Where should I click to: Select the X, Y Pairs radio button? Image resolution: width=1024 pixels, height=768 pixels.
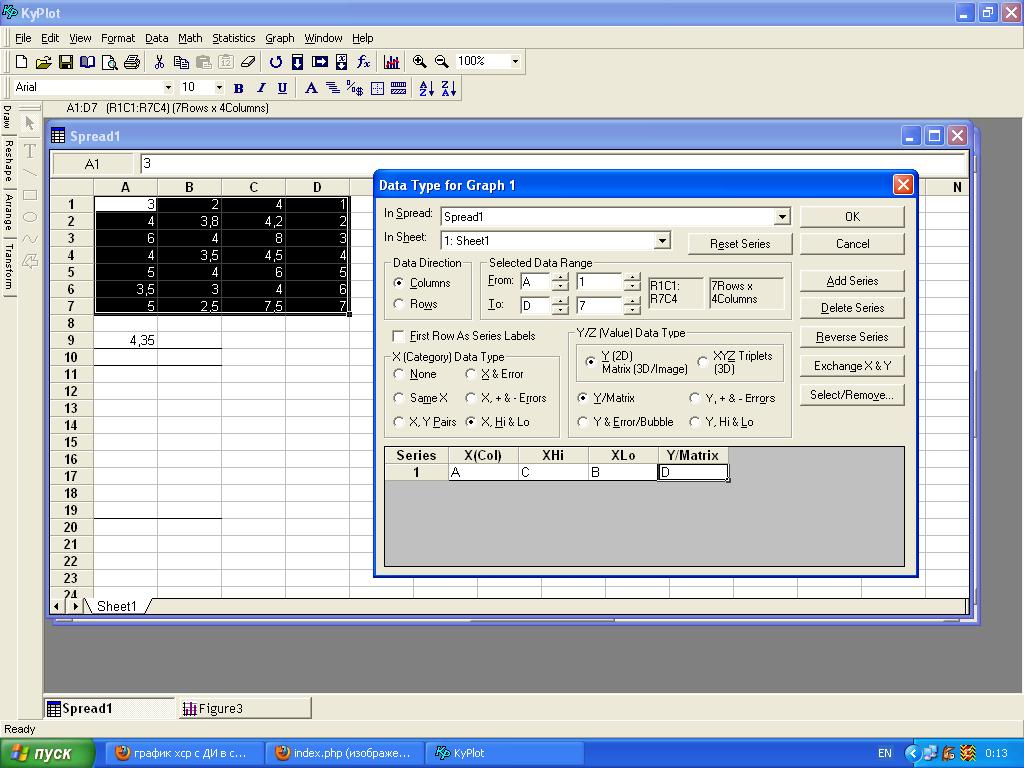point(400,422)
